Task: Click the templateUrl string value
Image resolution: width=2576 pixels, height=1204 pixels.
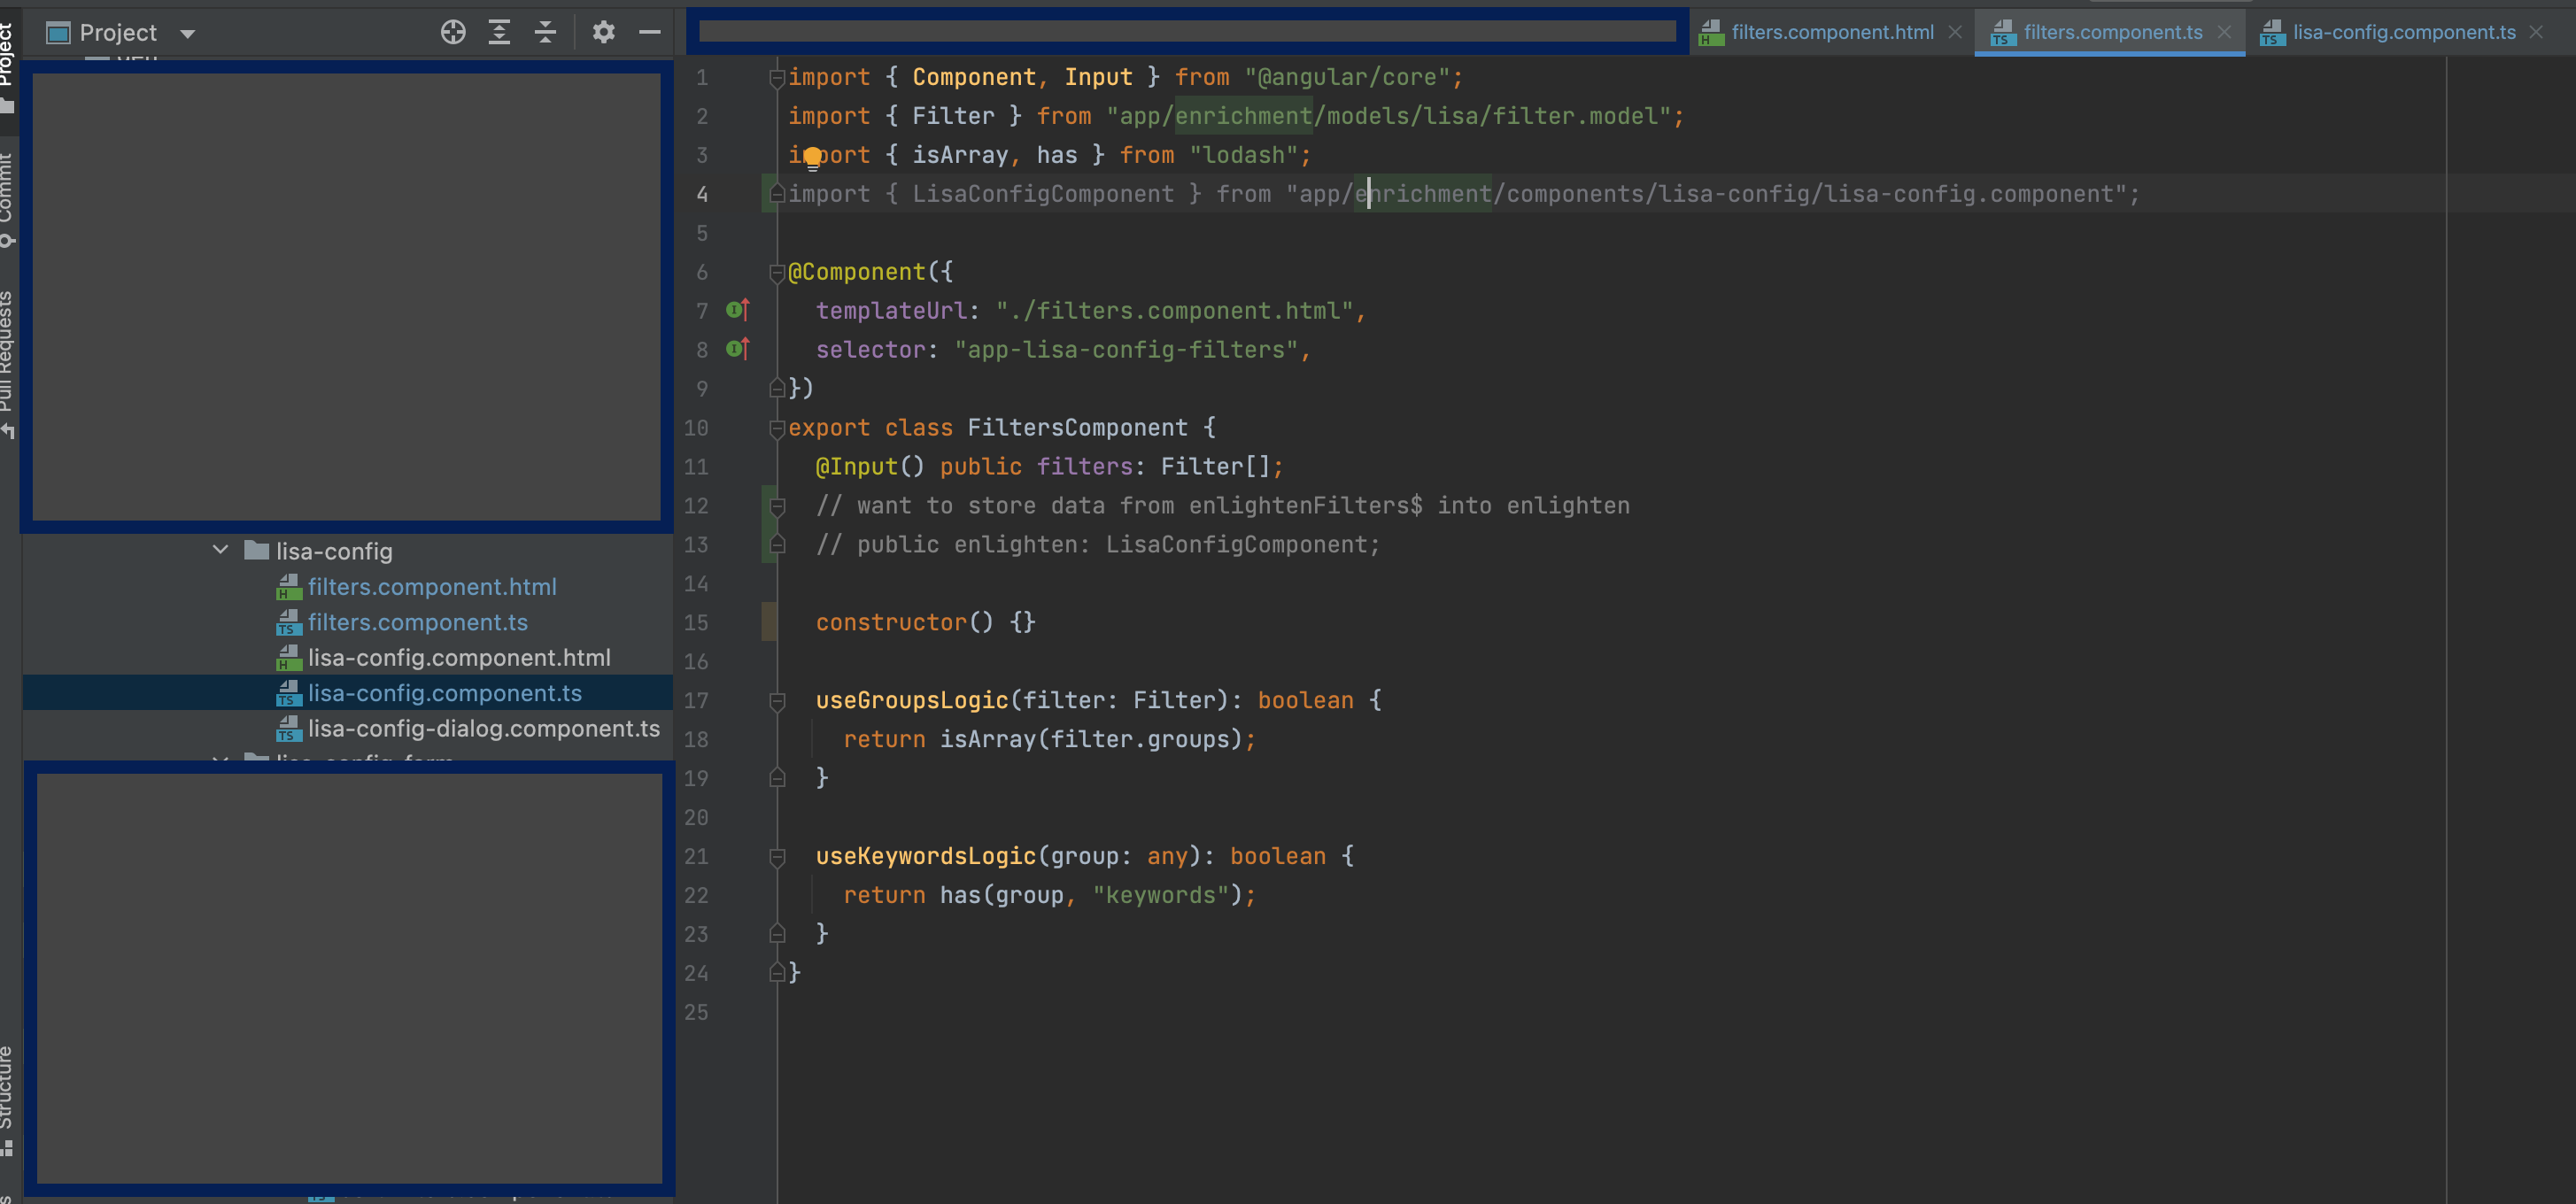Action: click(x=1175, y=311)
